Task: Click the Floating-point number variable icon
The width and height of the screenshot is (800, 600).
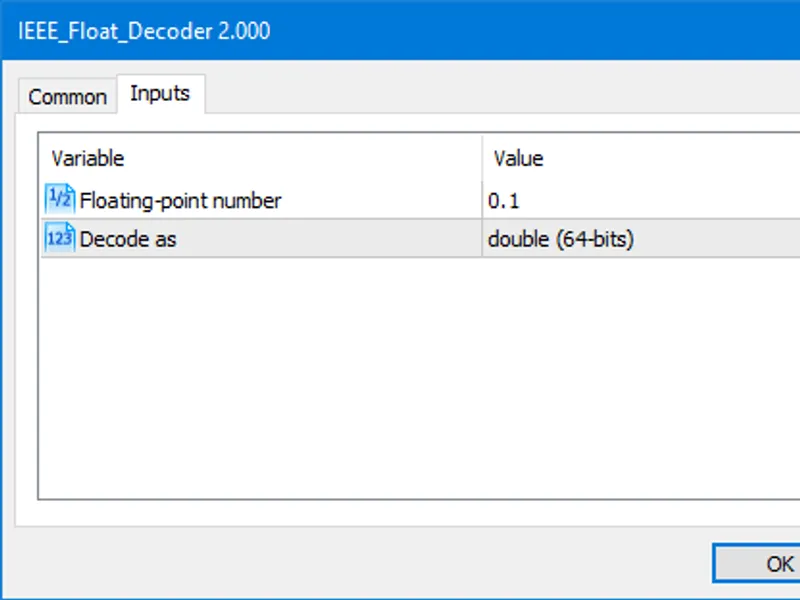Action: [60, 199]
